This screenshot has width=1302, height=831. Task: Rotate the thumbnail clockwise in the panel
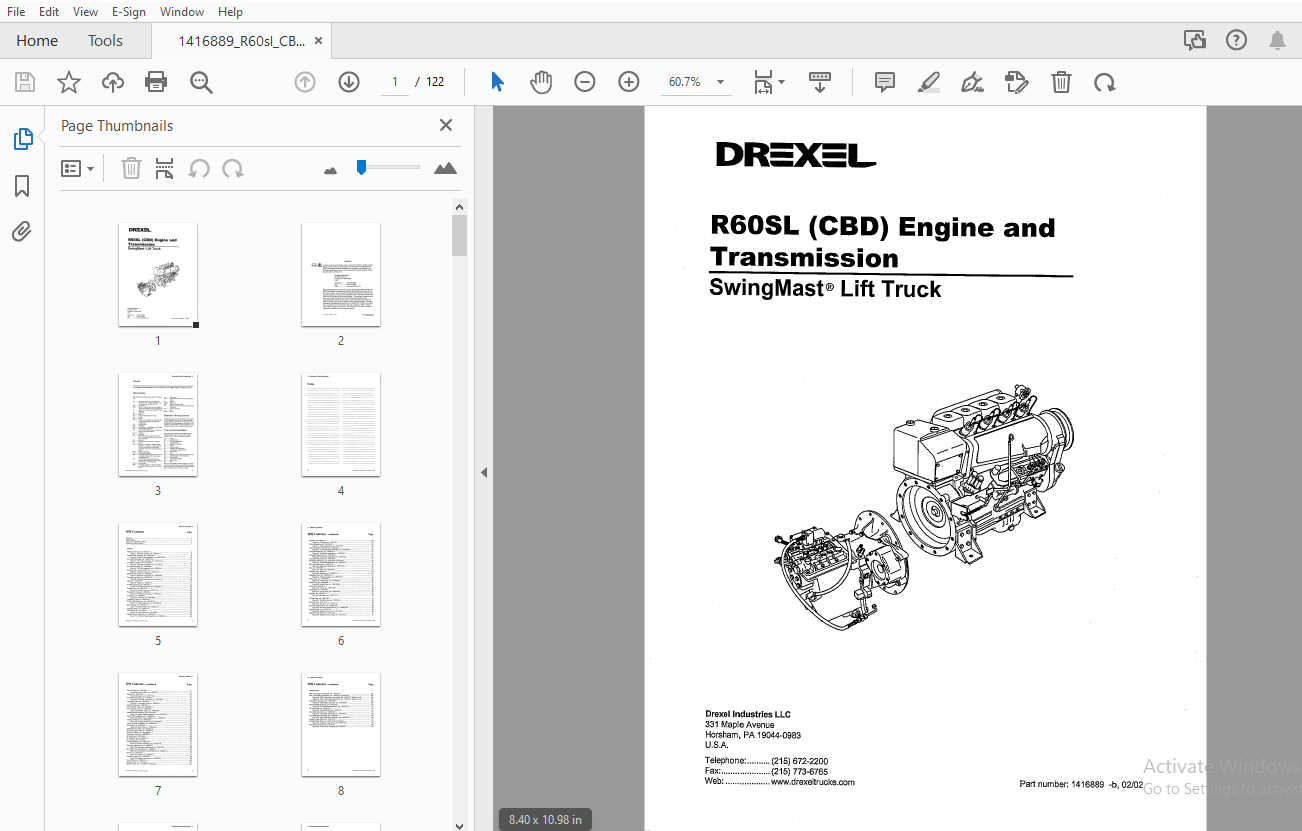[233, 169]
